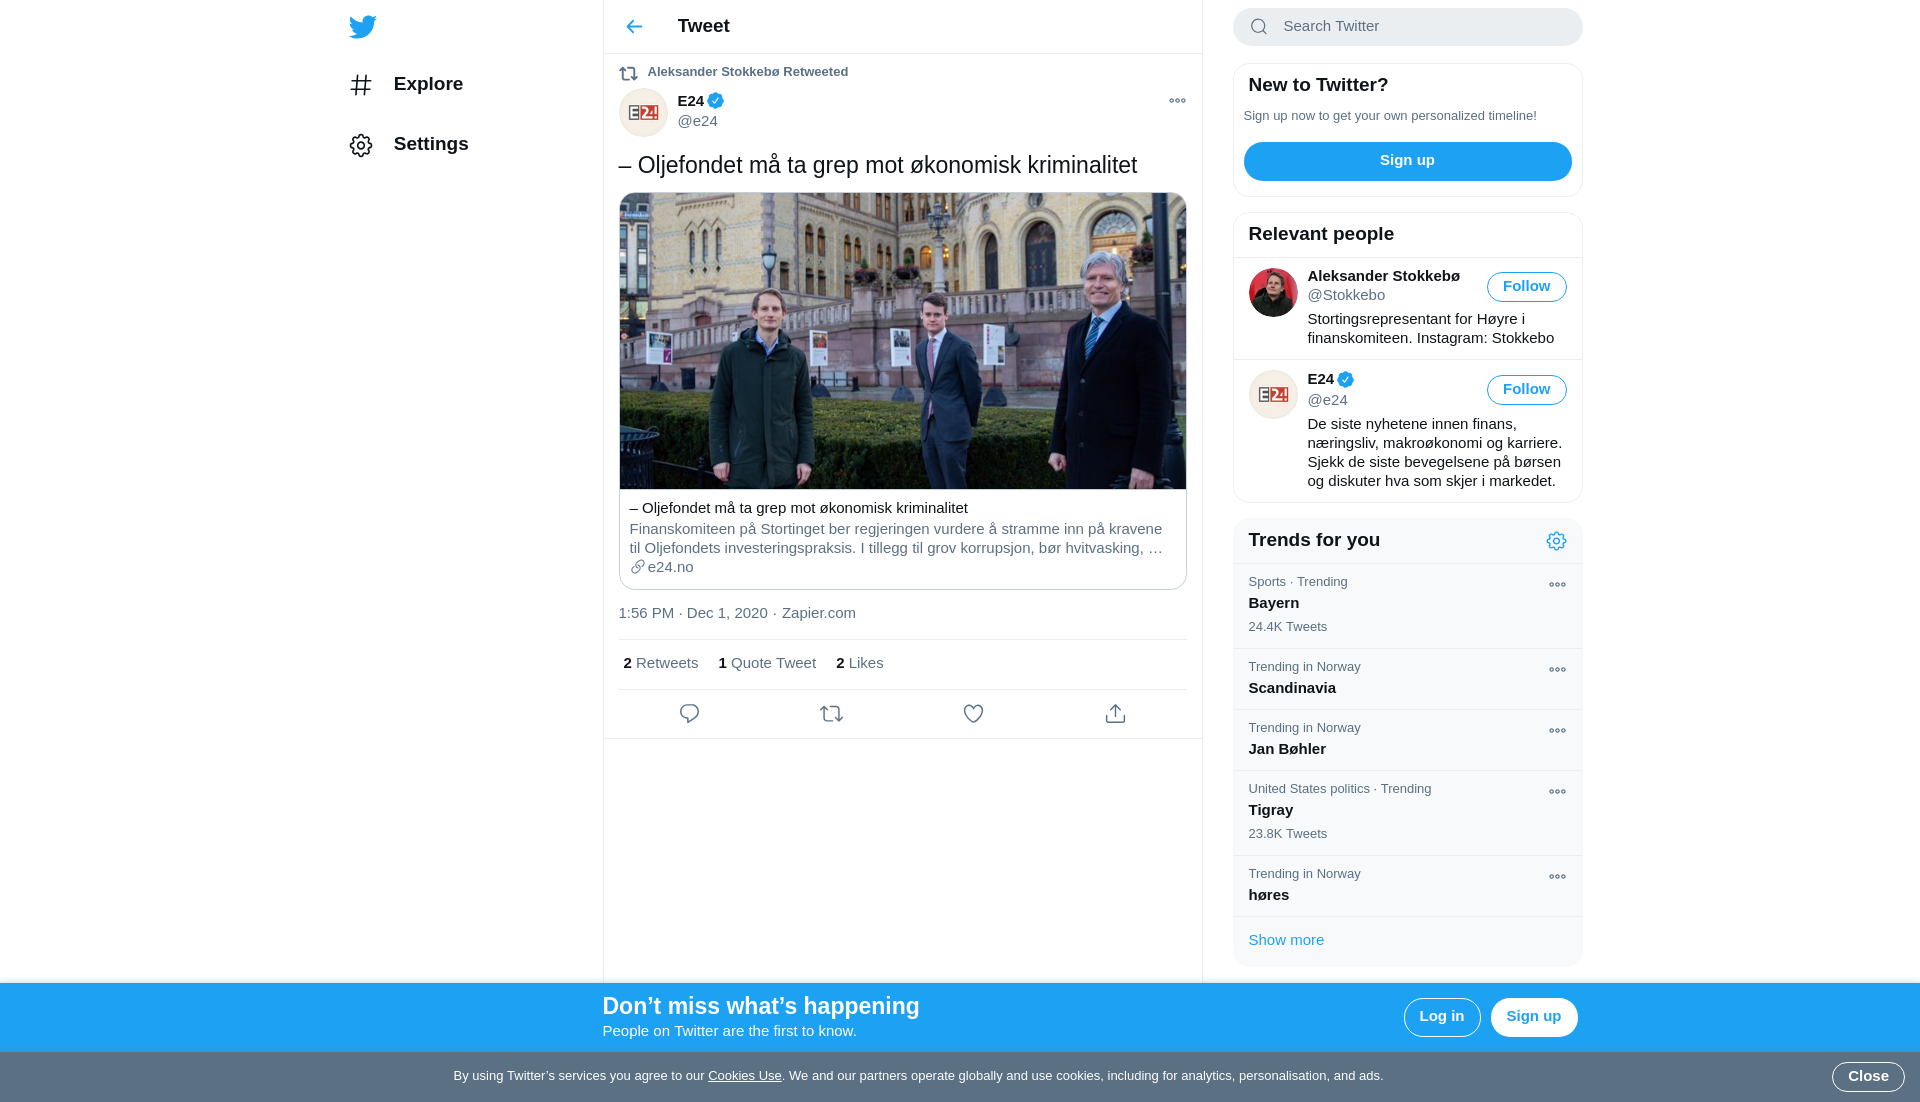View the 1 Quote Tweet list
Viewport: 1920px width, 1102px height.
click(x=767, y=663)
